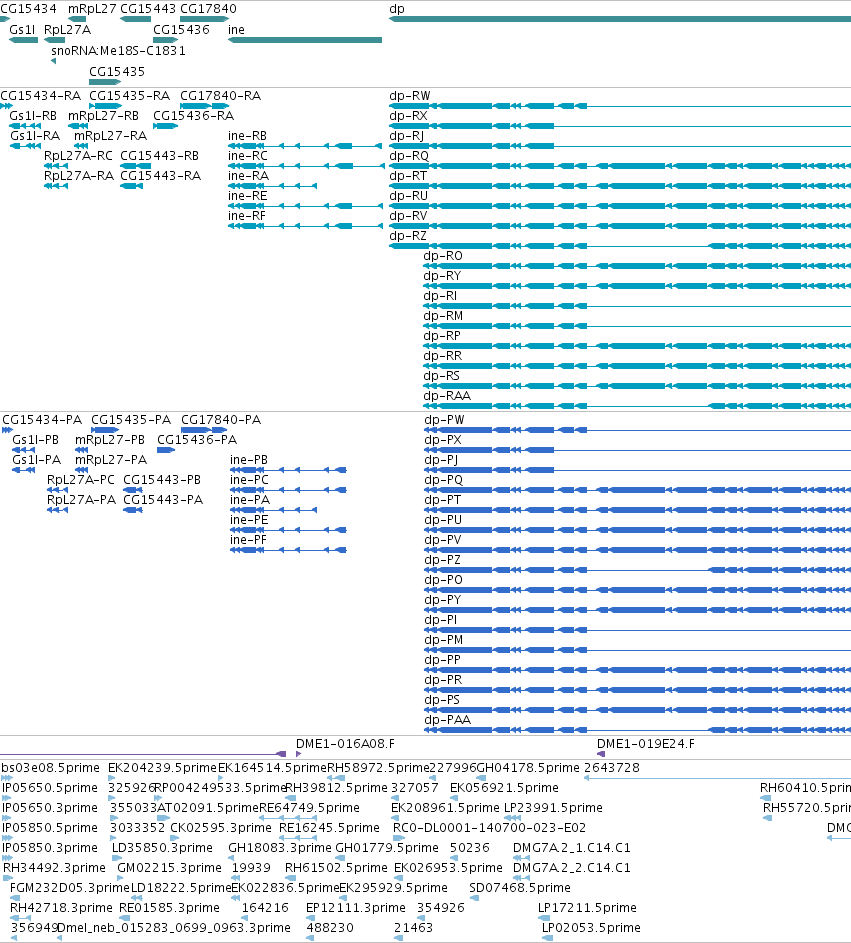
Task: Open transcript mRpL27-RB label
Action: pyautogui.click(x=103, y=116)
